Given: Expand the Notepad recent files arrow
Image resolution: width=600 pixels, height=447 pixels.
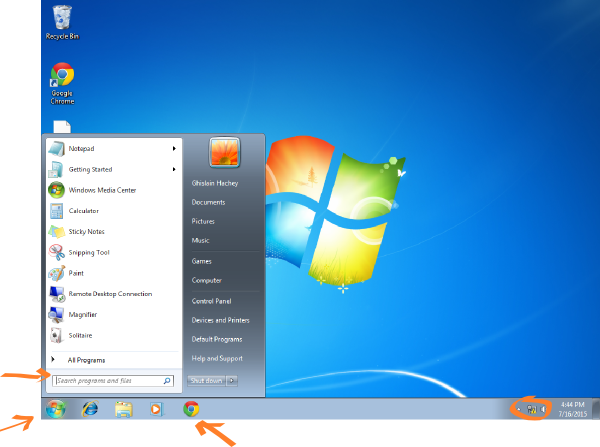Looking at the screenshot, I should pos(174,148).
